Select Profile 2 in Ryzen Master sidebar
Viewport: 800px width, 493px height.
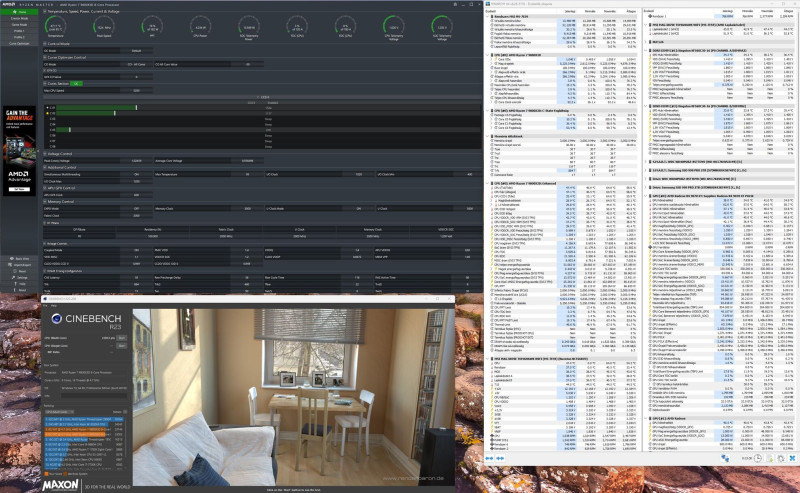pyautogui.click(x=19, y=37)
